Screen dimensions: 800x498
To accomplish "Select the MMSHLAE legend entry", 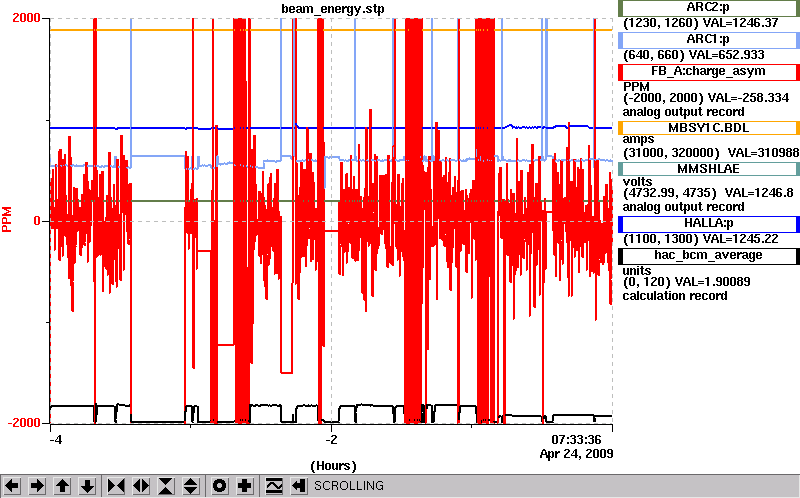I will pos(708,169).
